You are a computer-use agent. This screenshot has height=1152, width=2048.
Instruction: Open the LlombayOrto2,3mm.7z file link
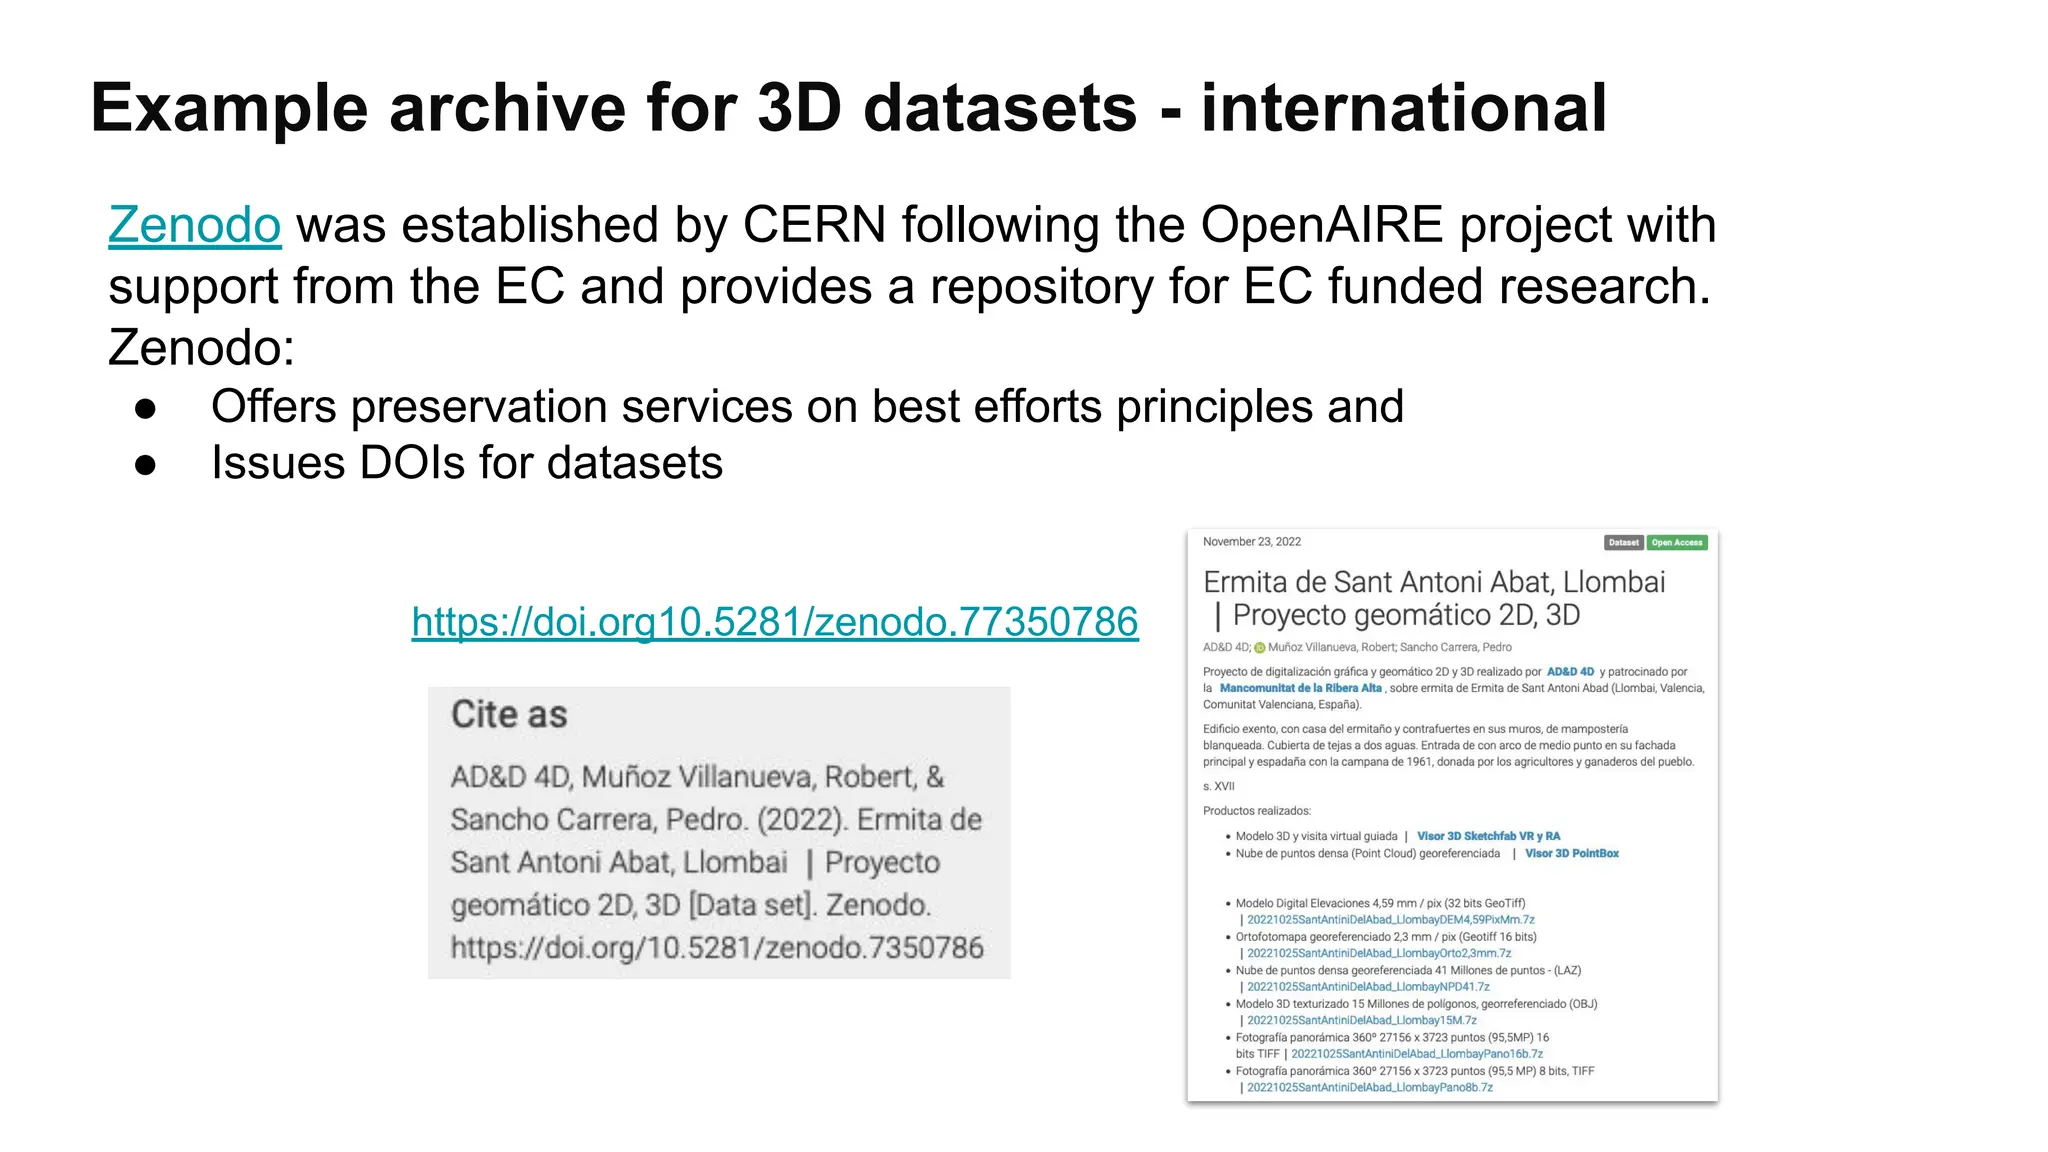tap(1379, 953)
